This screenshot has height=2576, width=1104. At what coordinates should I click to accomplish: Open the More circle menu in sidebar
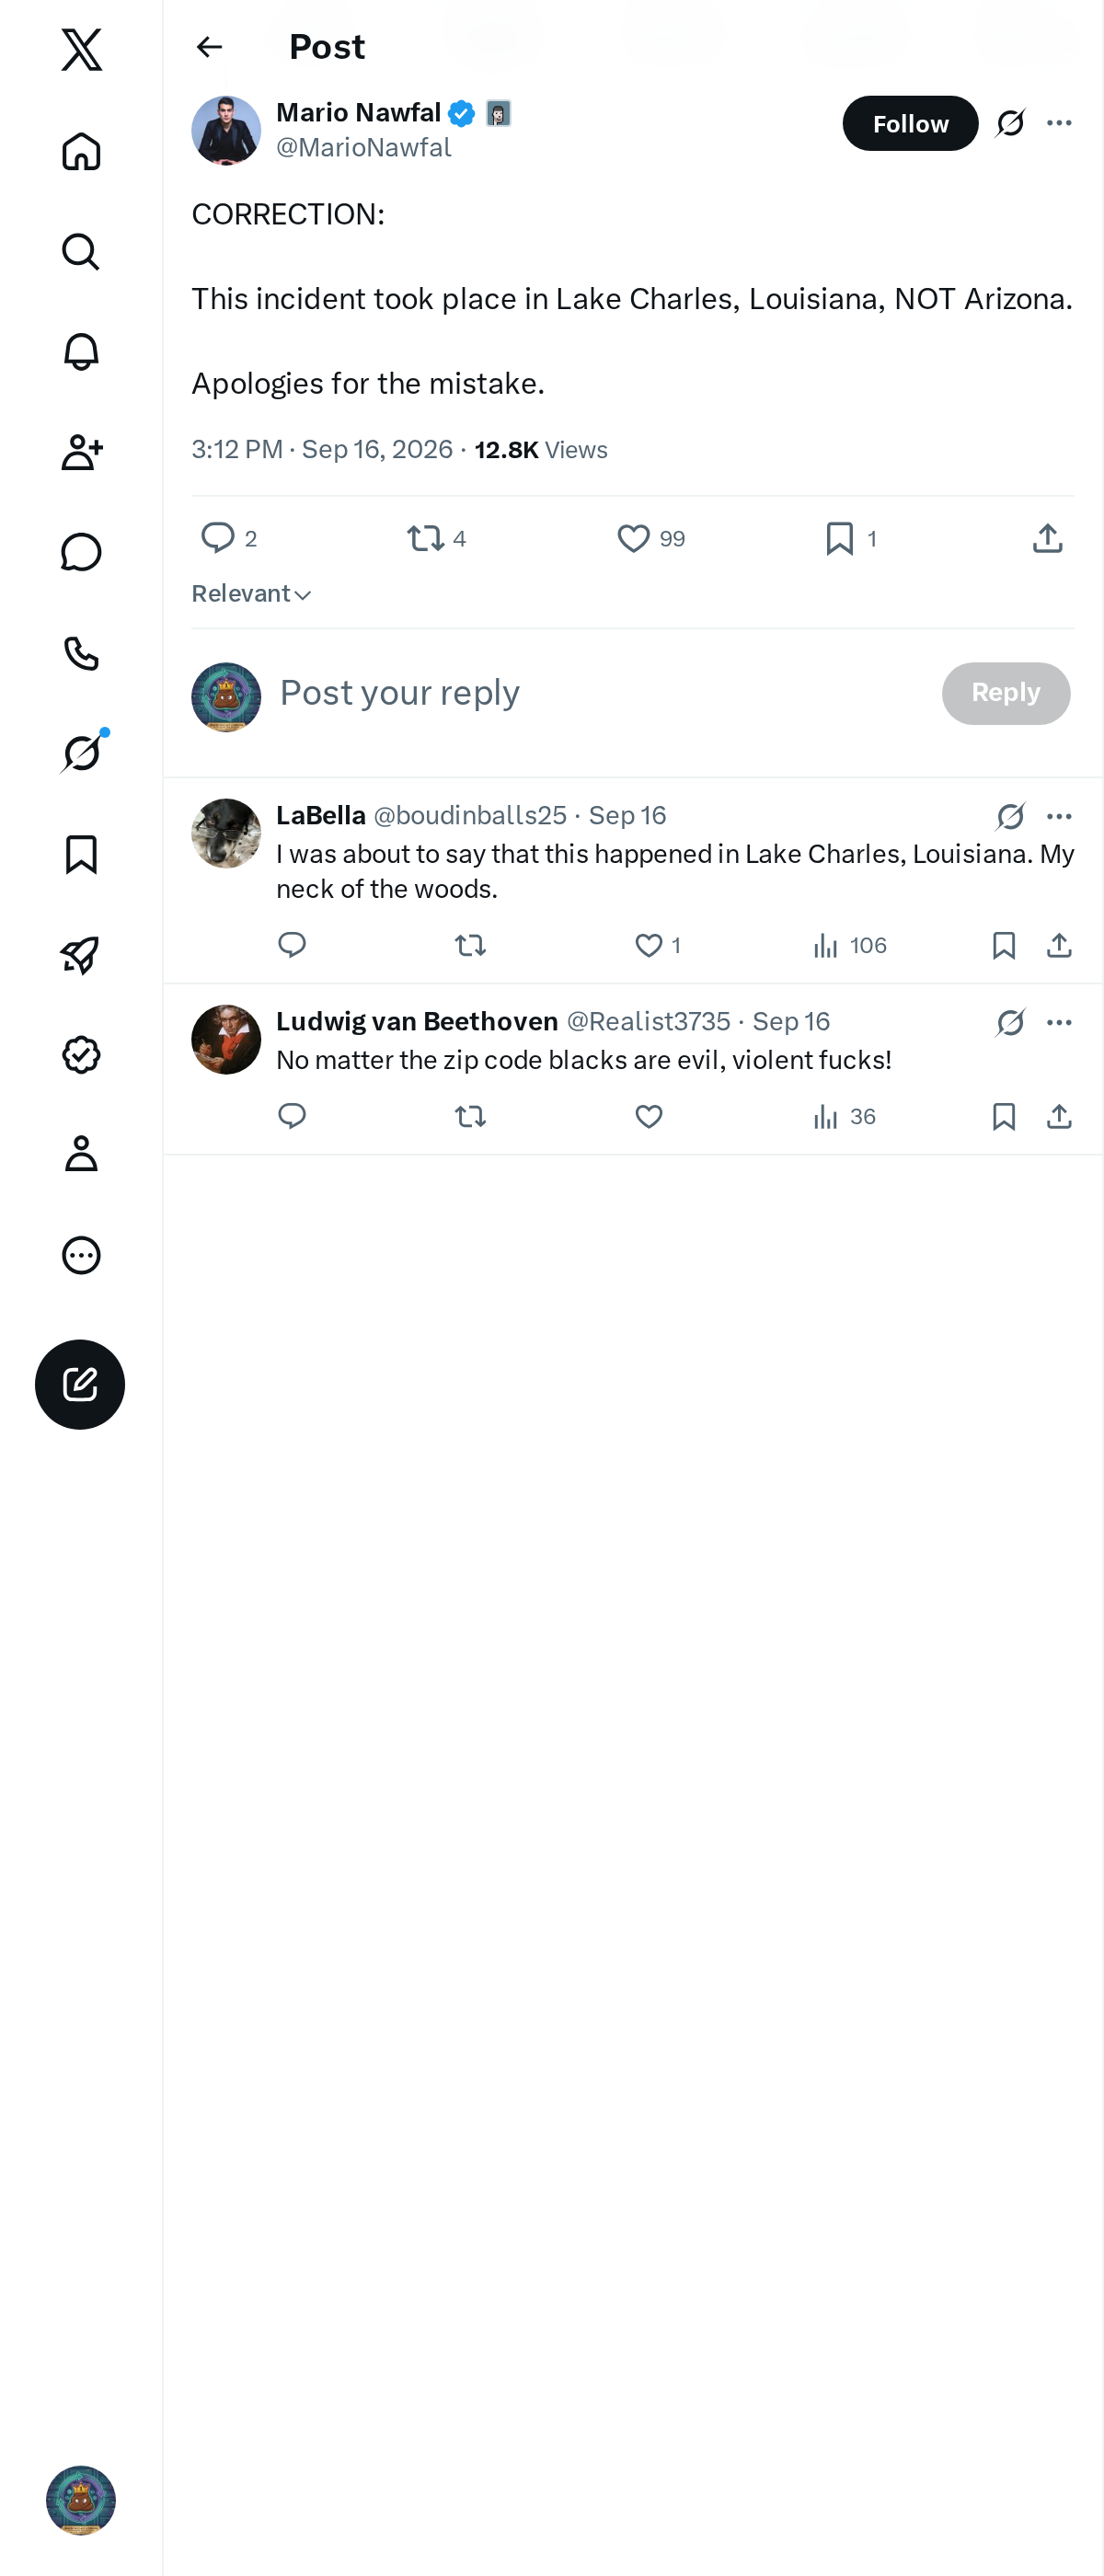(81, 1255)
